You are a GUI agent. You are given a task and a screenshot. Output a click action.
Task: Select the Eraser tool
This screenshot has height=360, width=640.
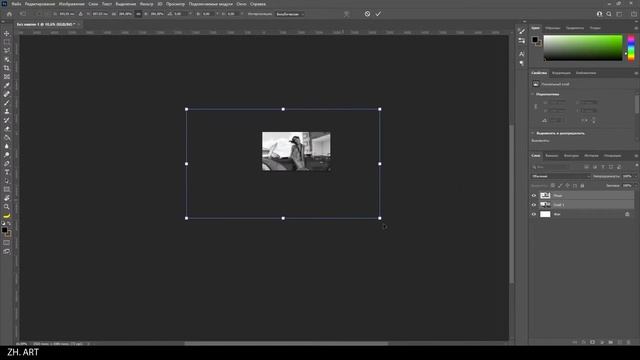(x=7, y=129)
